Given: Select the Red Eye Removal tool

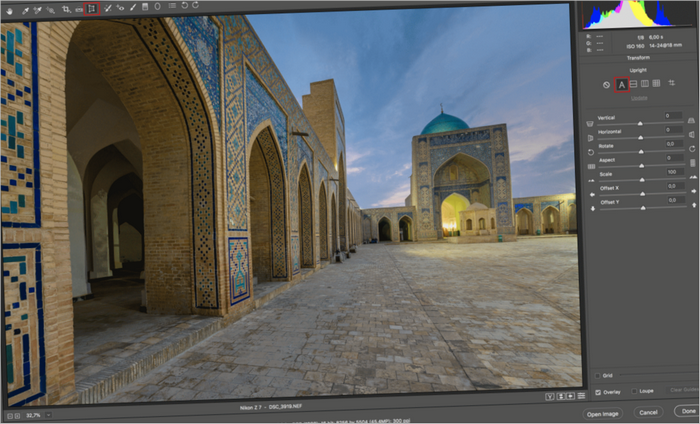Looking at the screenshot, I should click(120, 8).
